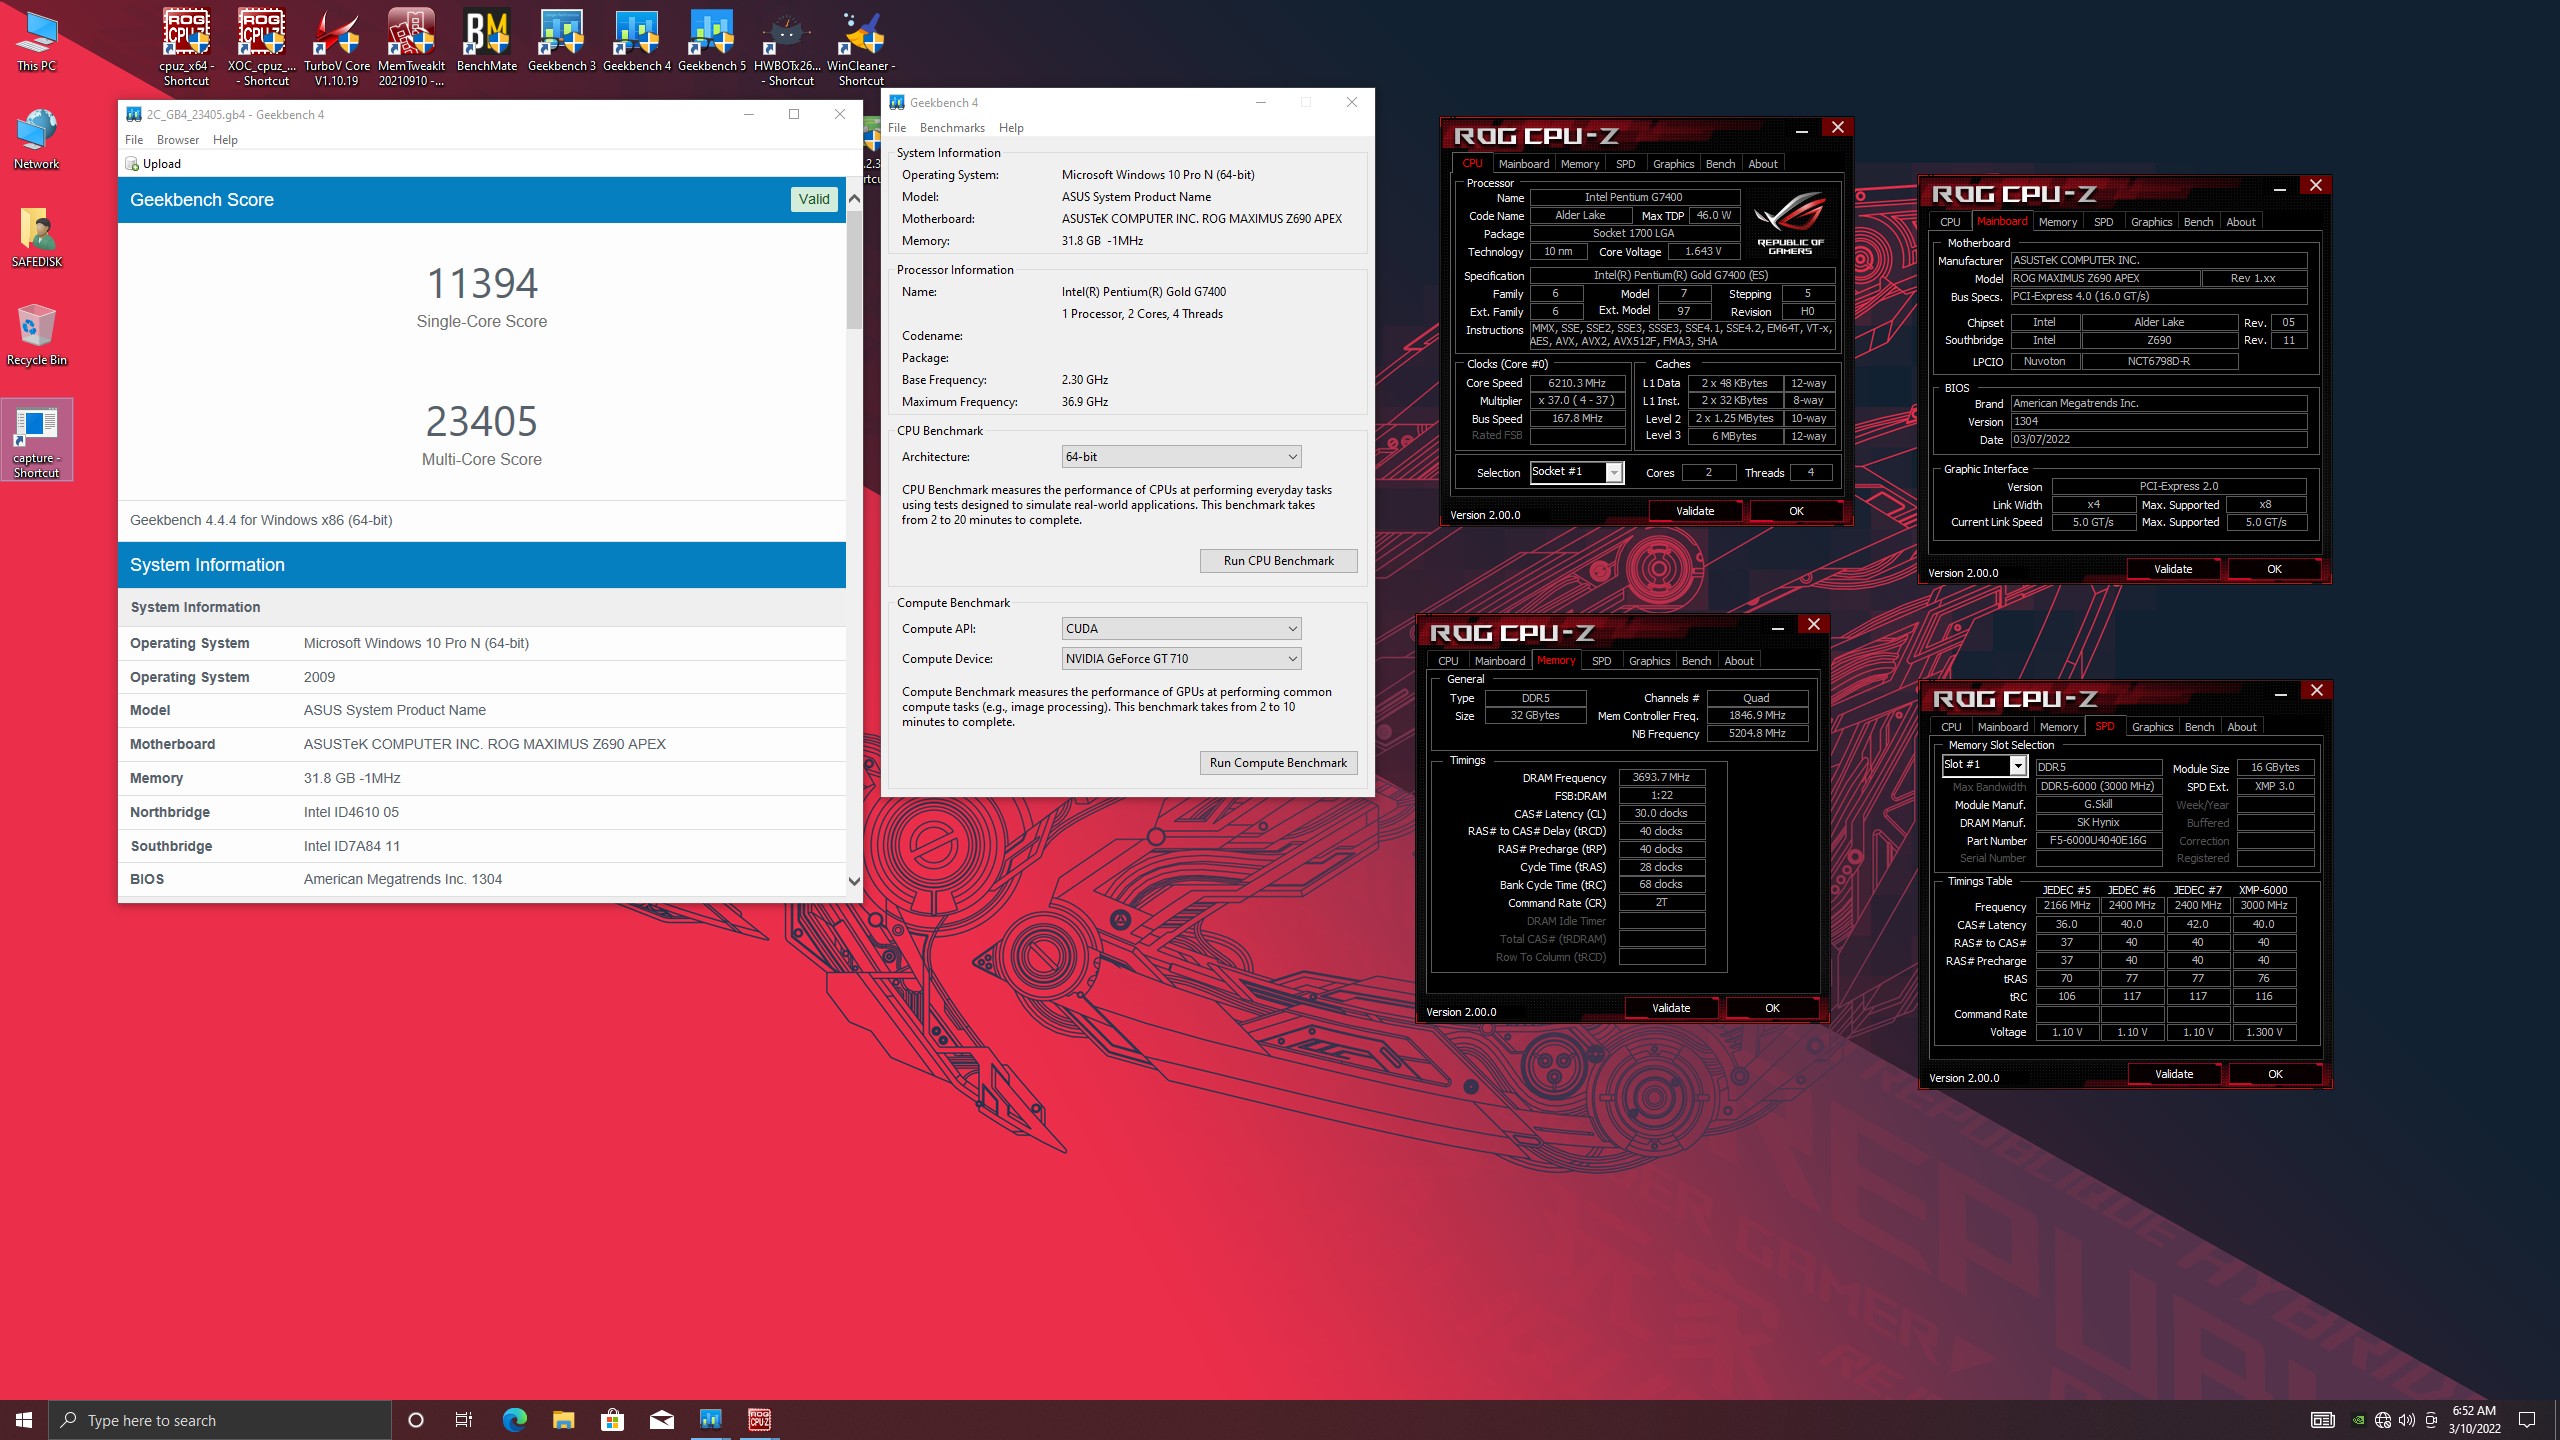This screenshot has width=2560, height=1440.
Task: Open File Explorer from taskbar
Action: (x=563, y=1420)
